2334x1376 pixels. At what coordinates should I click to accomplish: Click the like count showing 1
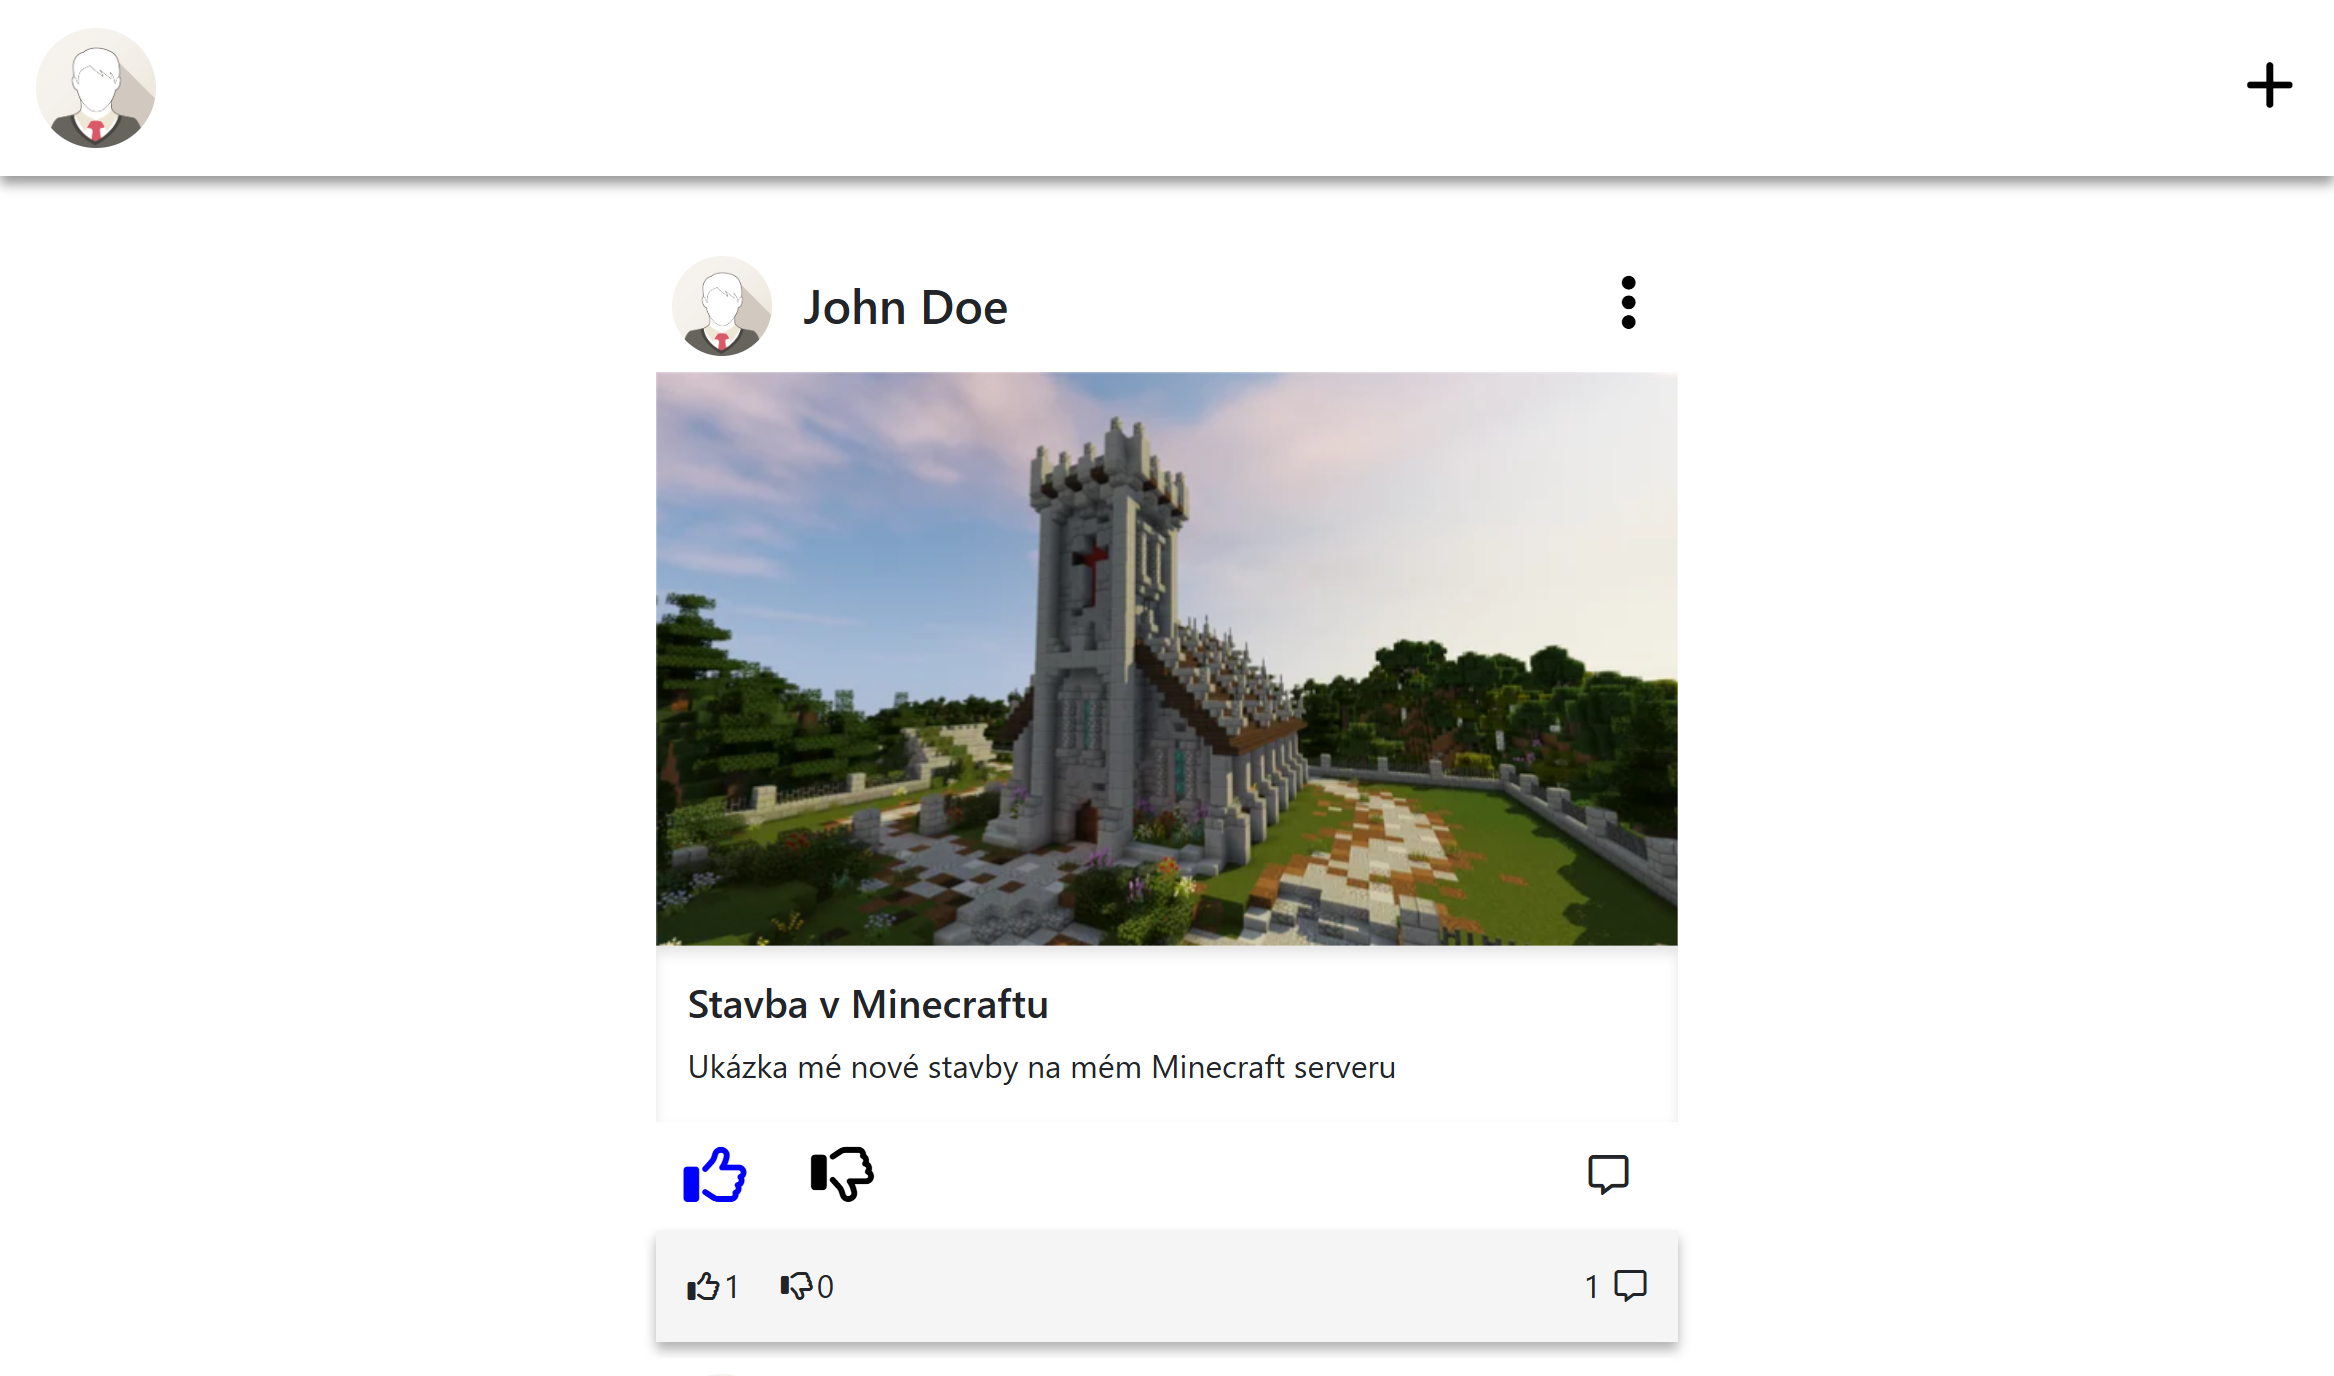[713, 1286]
